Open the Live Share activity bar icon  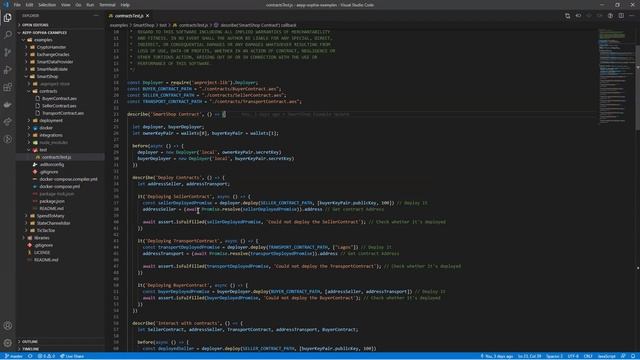[x=8, y=122]
